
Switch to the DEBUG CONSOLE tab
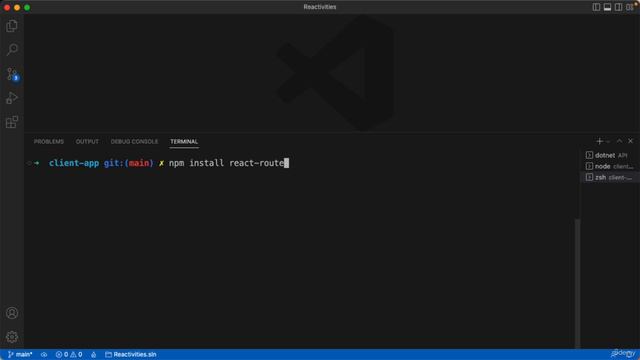(134, 142)
